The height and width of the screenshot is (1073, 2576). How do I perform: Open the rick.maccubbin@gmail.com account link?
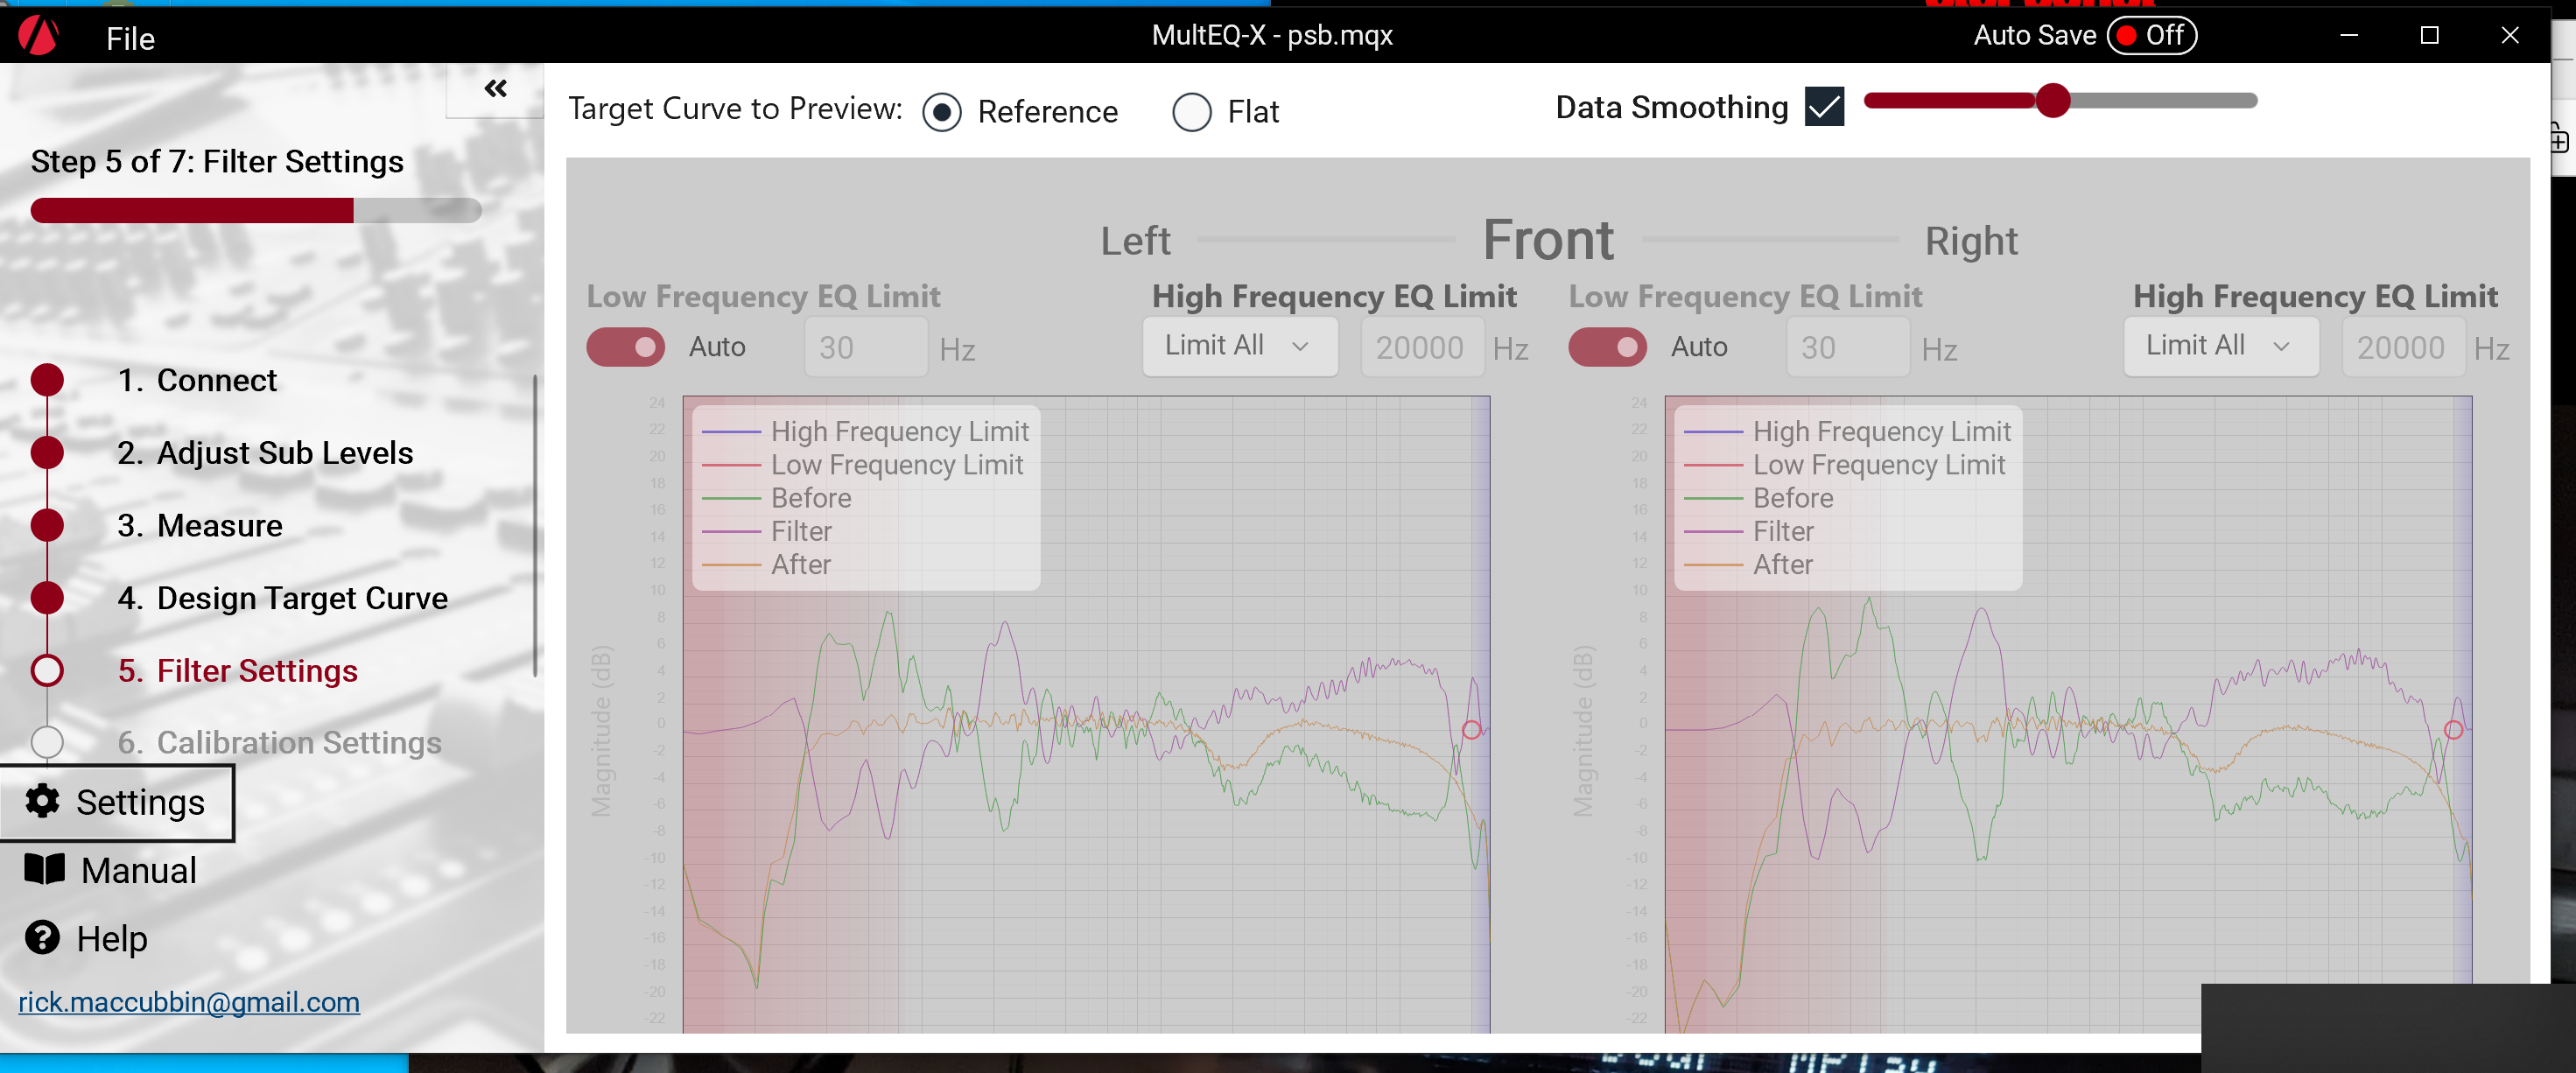point(189,1002)
